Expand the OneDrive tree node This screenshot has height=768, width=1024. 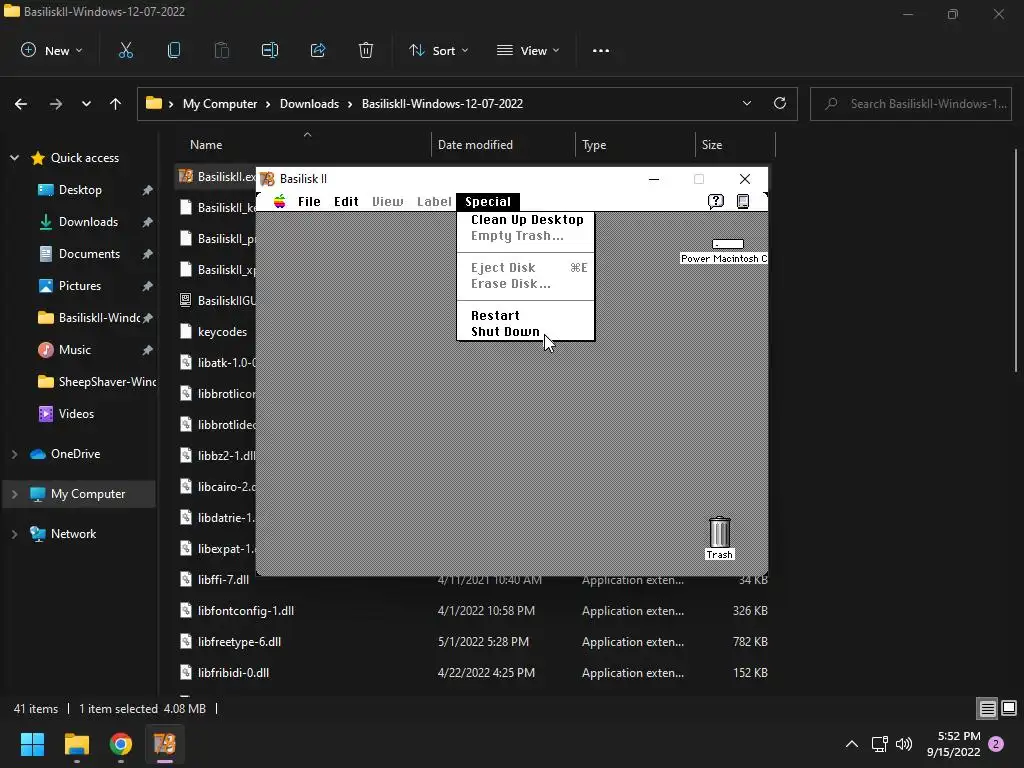14,454
